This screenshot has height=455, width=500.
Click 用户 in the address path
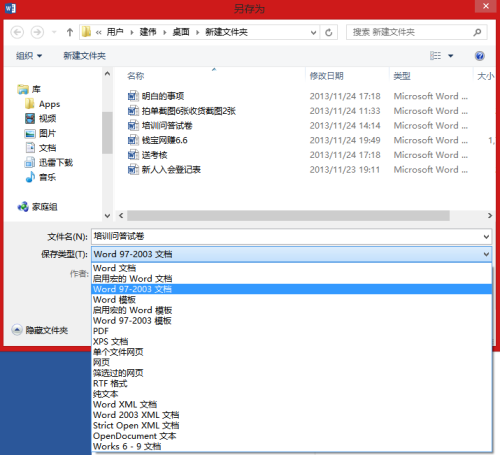point(115,32)
